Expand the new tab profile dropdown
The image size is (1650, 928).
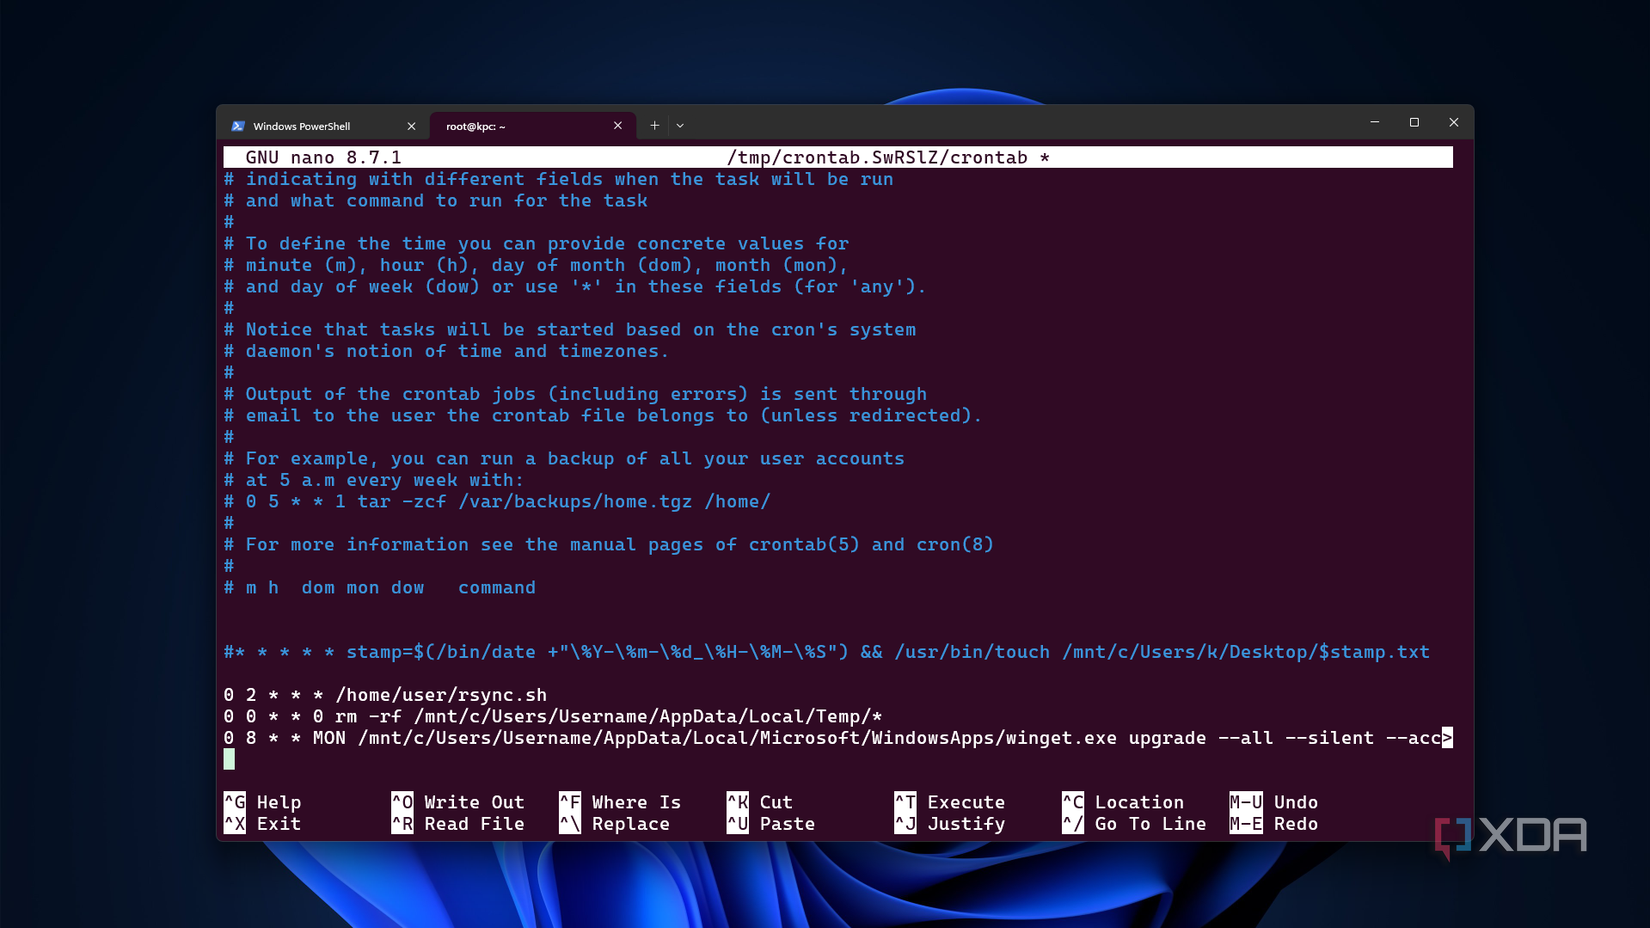(x=680, y=126)
